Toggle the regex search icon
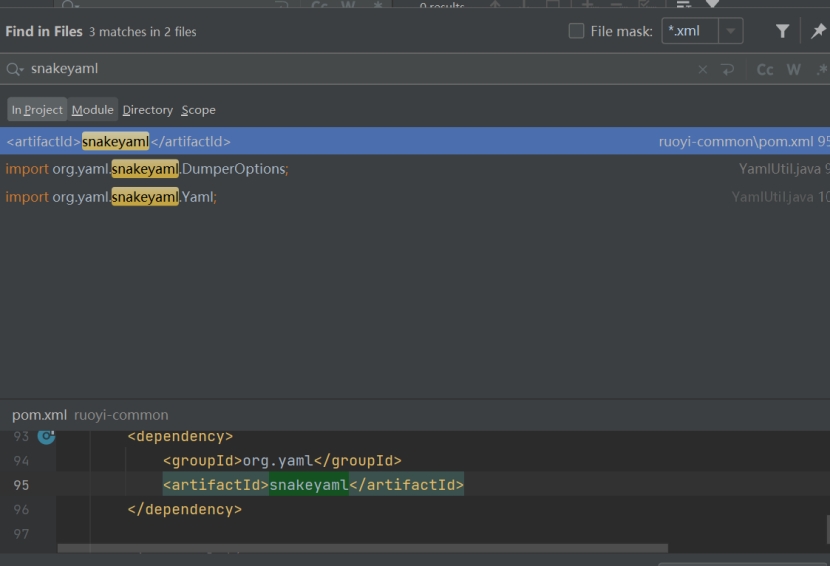Image resolution: width=830 pixels, height=567 pixels. 821,69
